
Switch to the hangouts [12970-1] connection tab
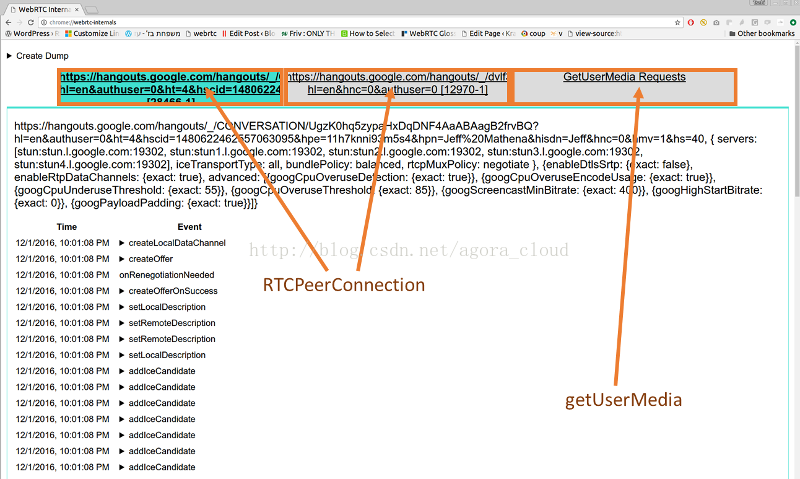(x=397, y=87)
